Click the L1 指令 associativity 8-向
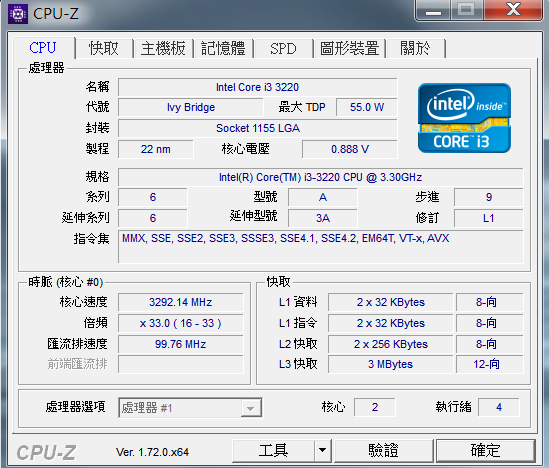 (x=489, y=323)
